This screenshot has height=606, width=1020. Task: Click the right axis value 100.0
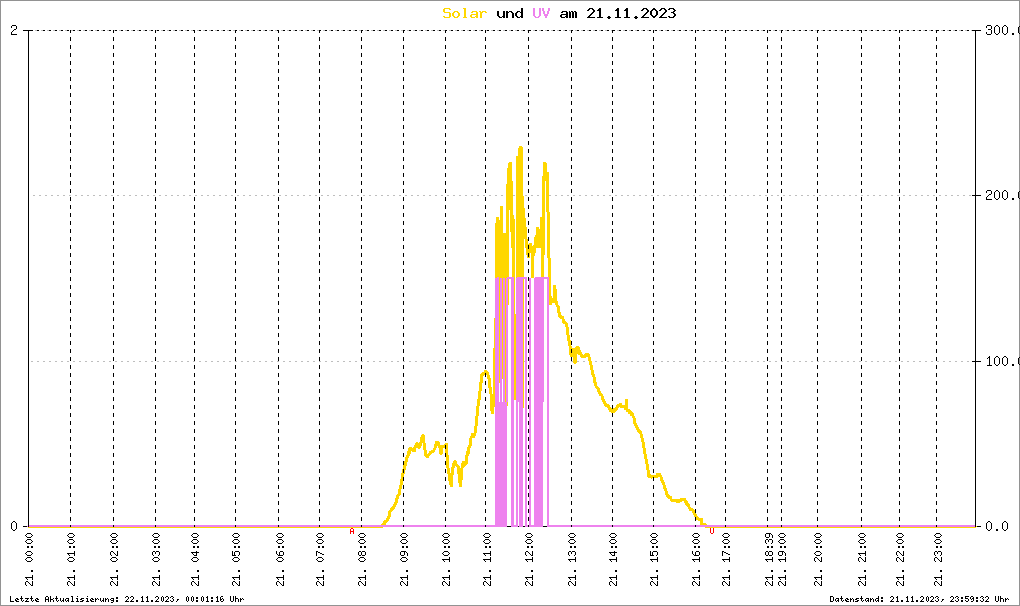click(1002, 361)
